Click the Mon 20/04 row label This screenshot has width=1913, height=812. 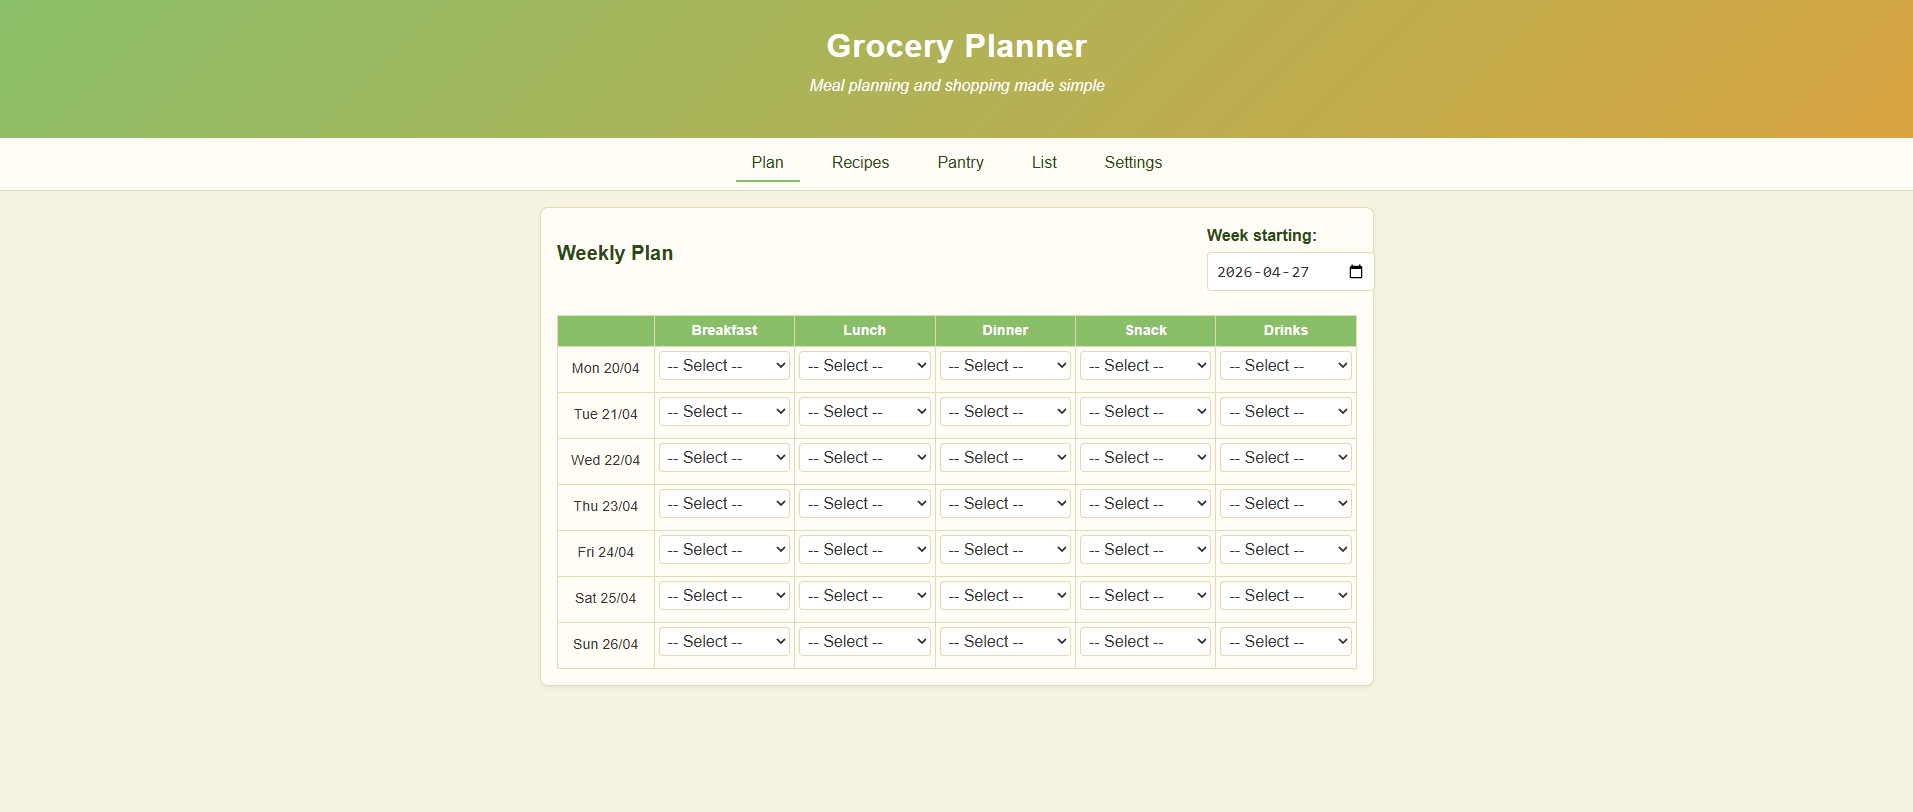point(605,368)
